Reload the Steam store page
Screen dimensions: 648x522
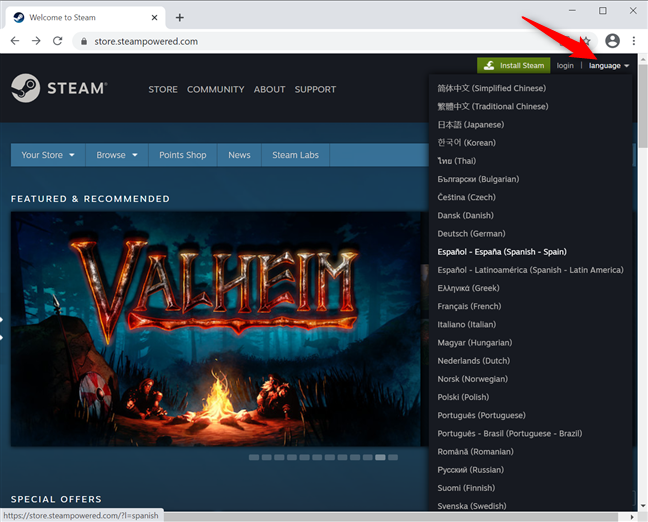(57, 41)
